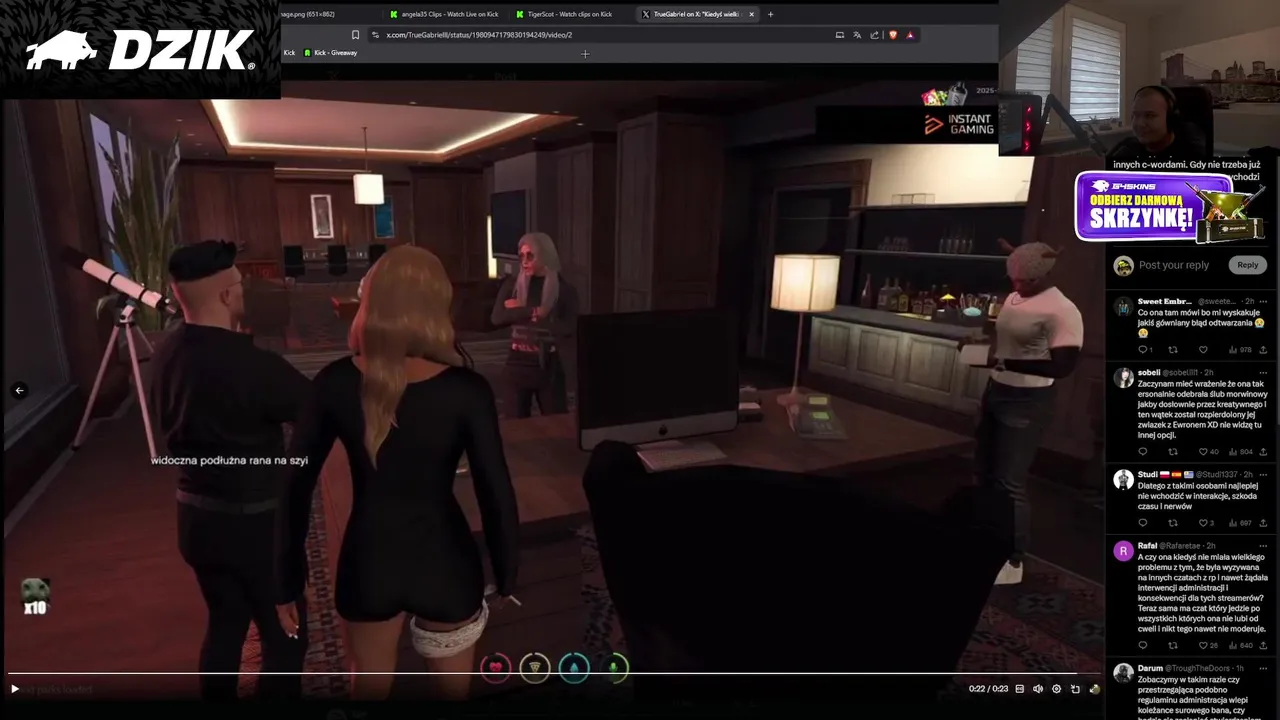Play the X video
Image resolution: width=1280 pixels, height=720 pixels.
click(x=14, y=689)
